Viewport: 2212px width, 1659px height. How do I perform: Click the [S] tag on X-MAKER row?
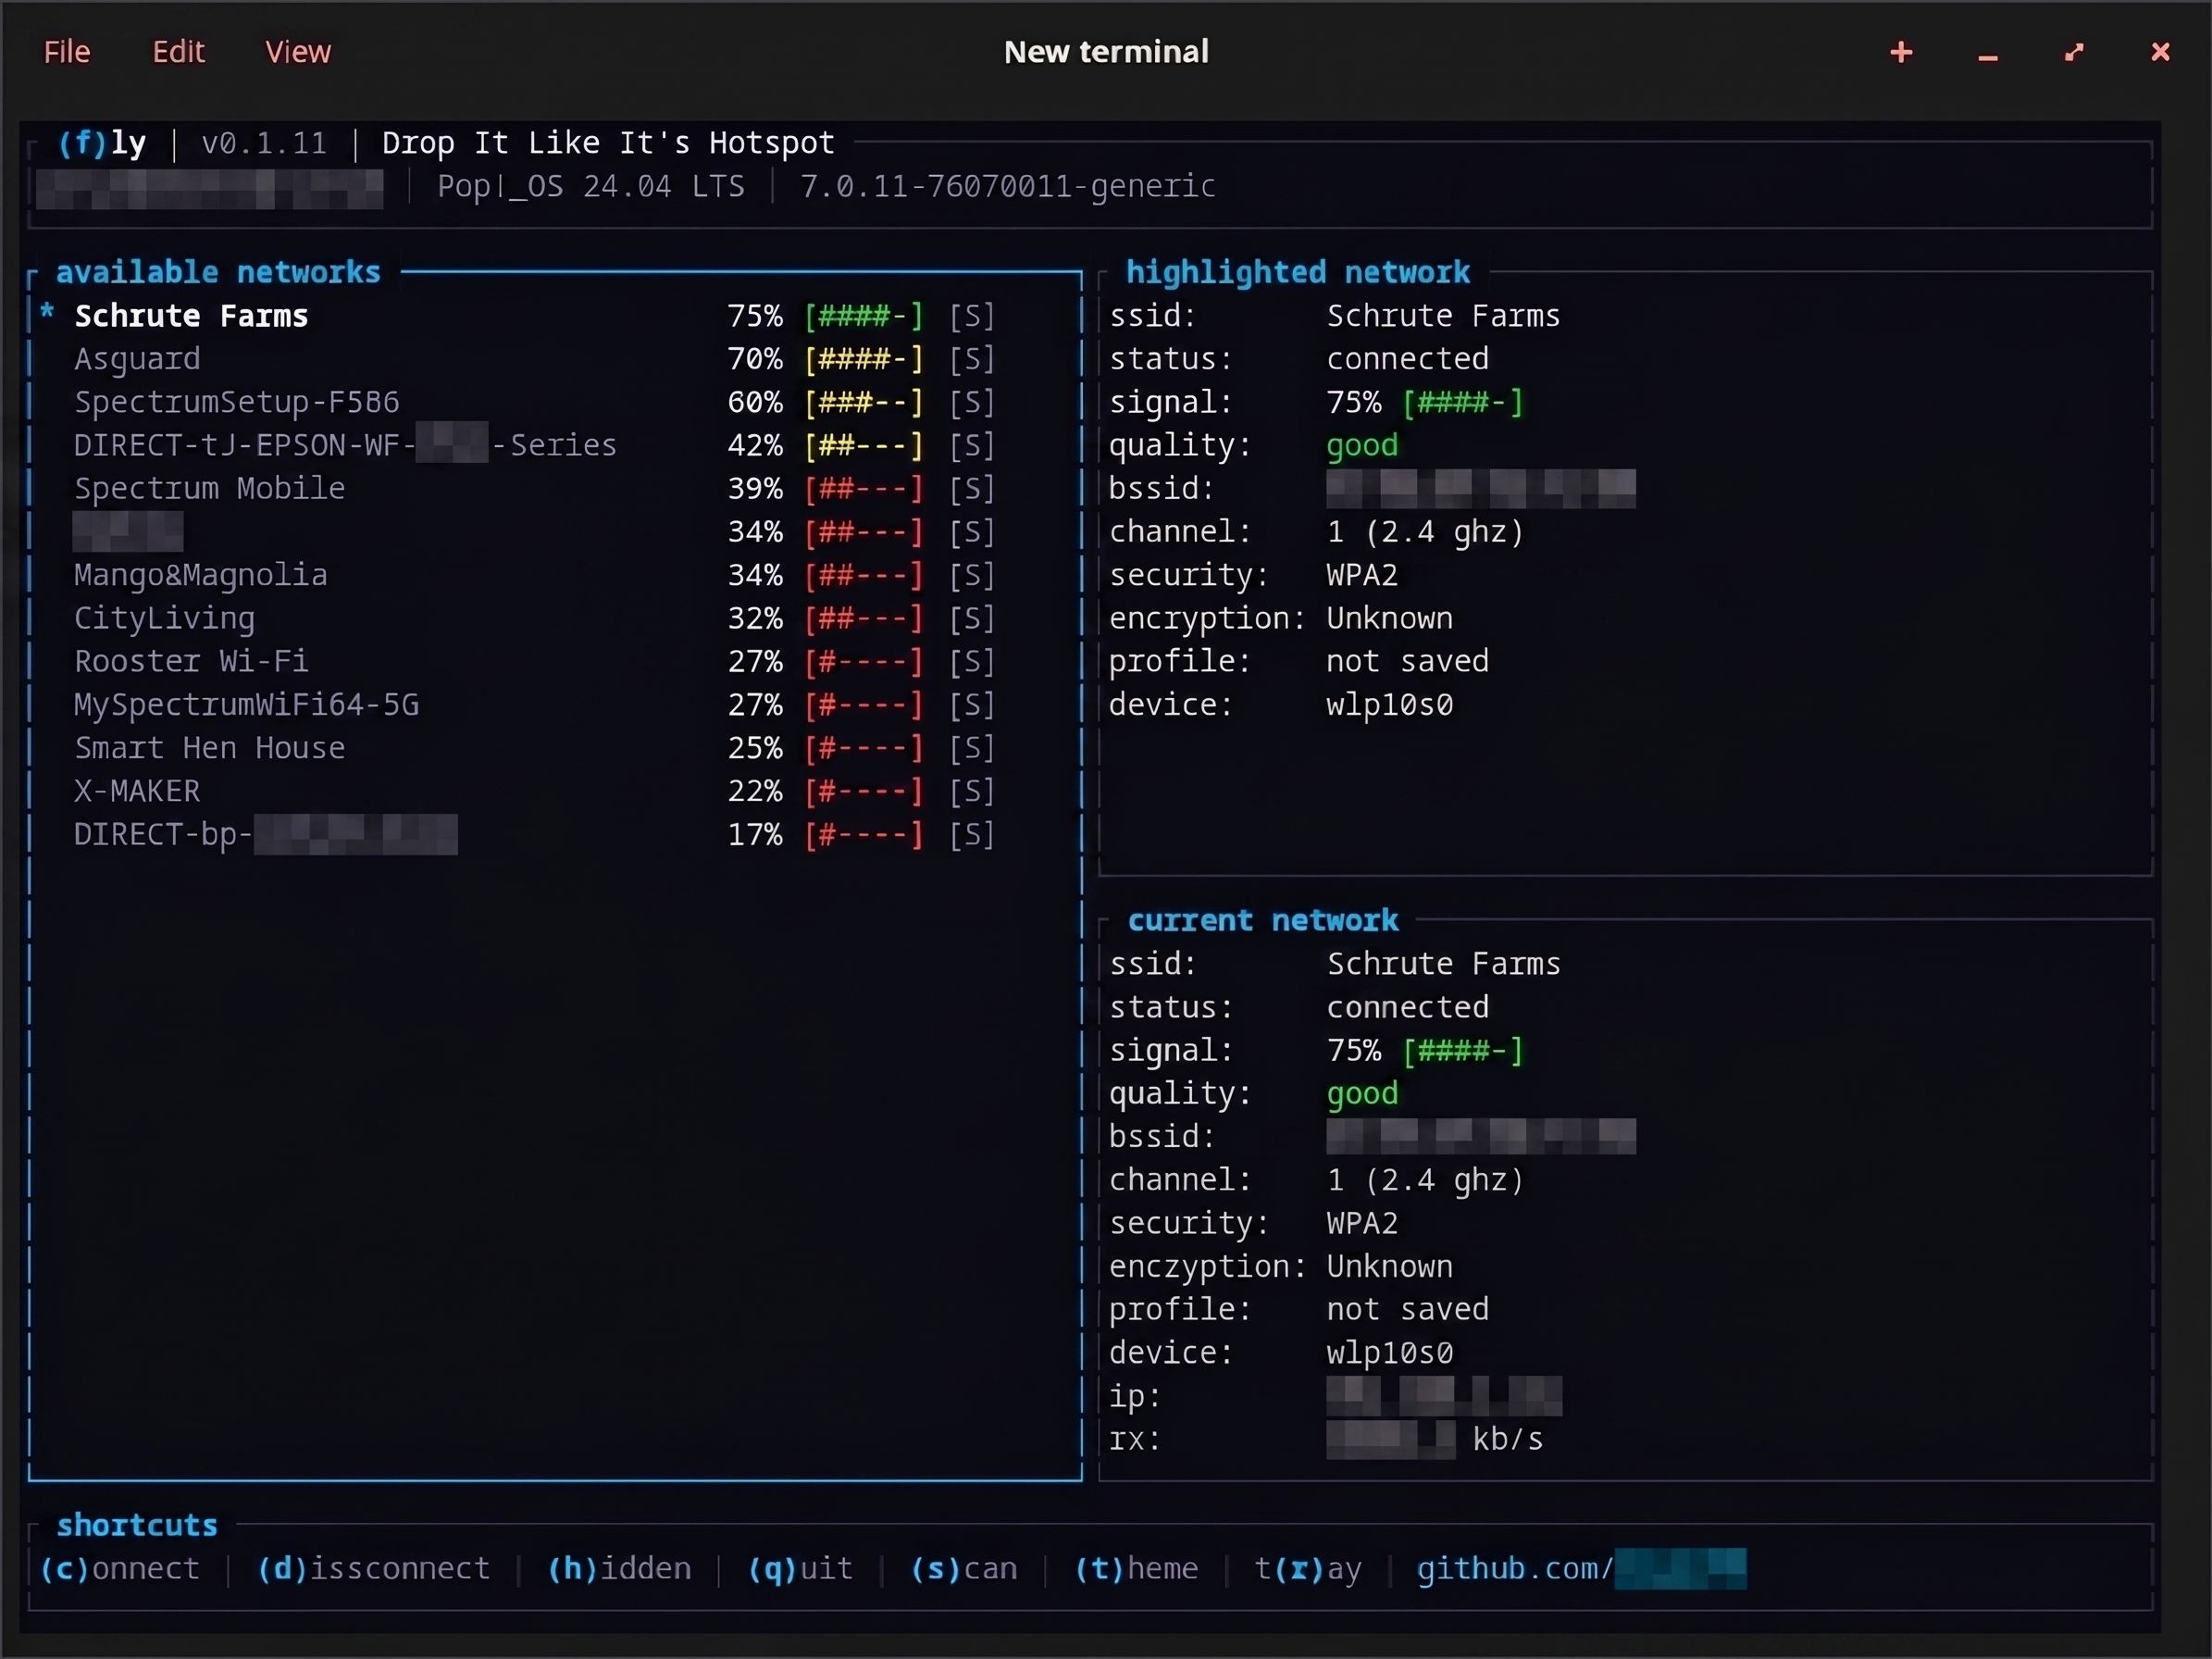(972, 791)
